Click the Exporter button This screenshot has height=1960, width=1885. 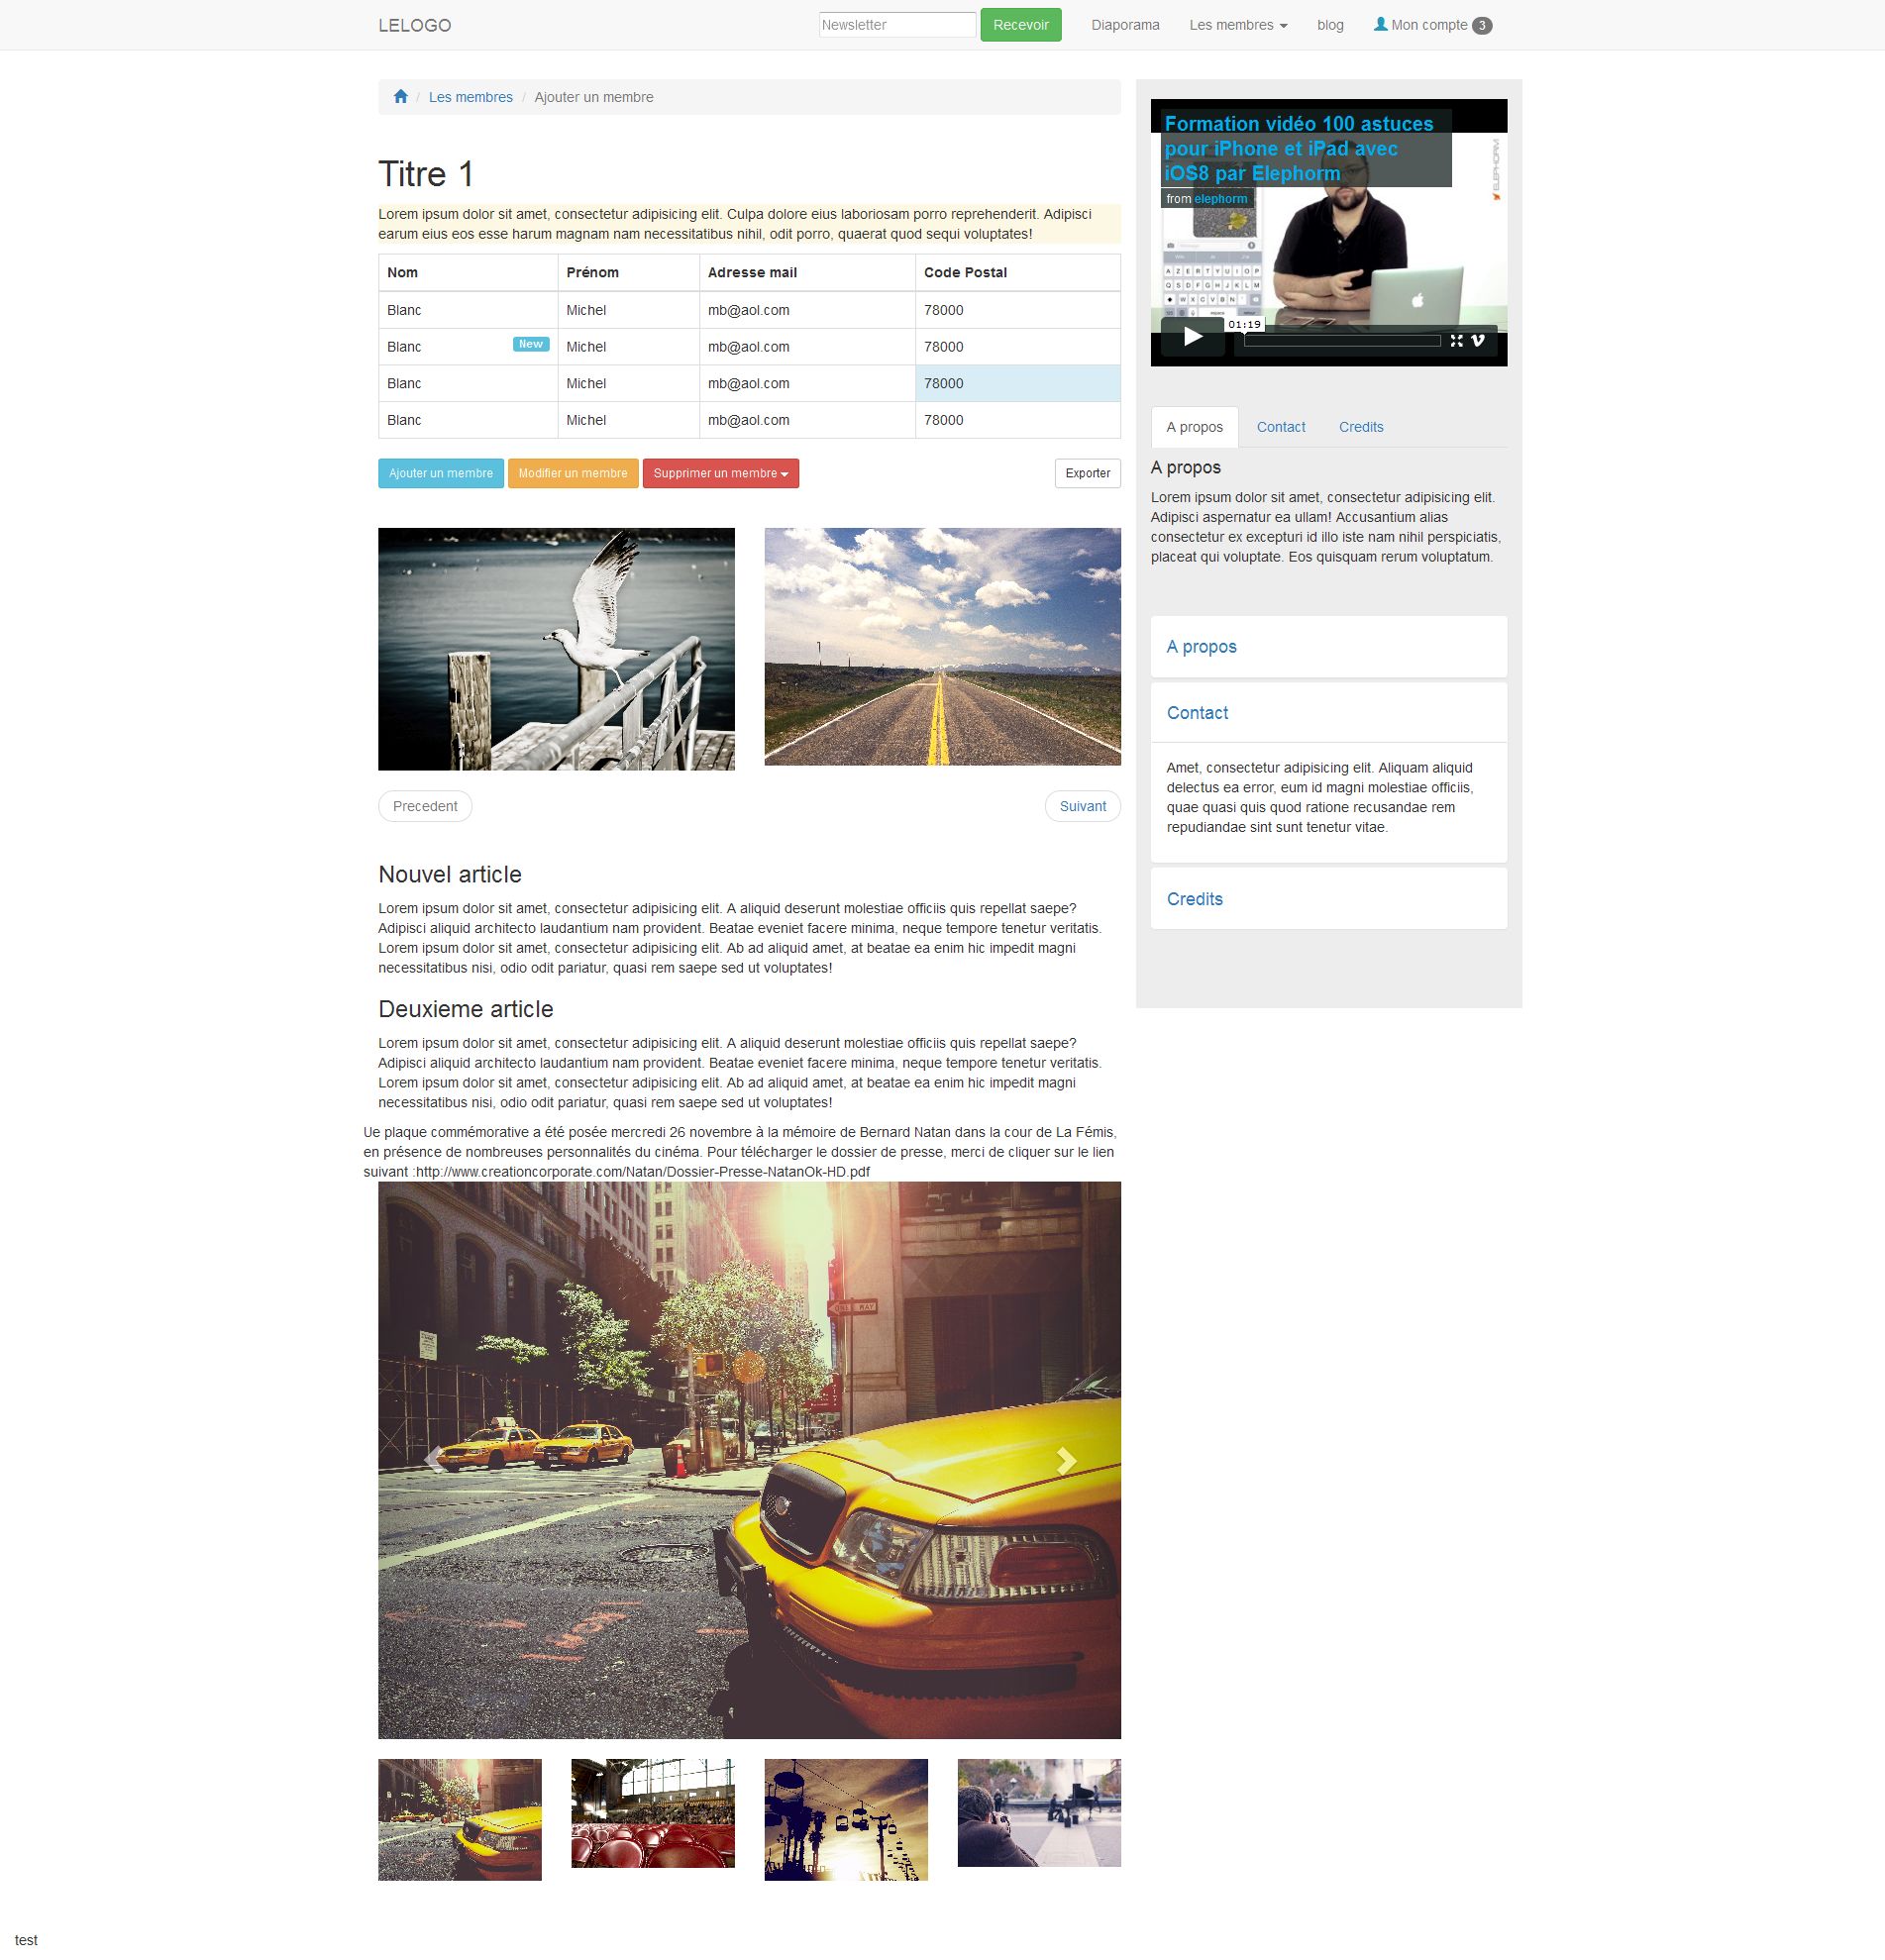pyautogui.click(x=1087, y=473)
